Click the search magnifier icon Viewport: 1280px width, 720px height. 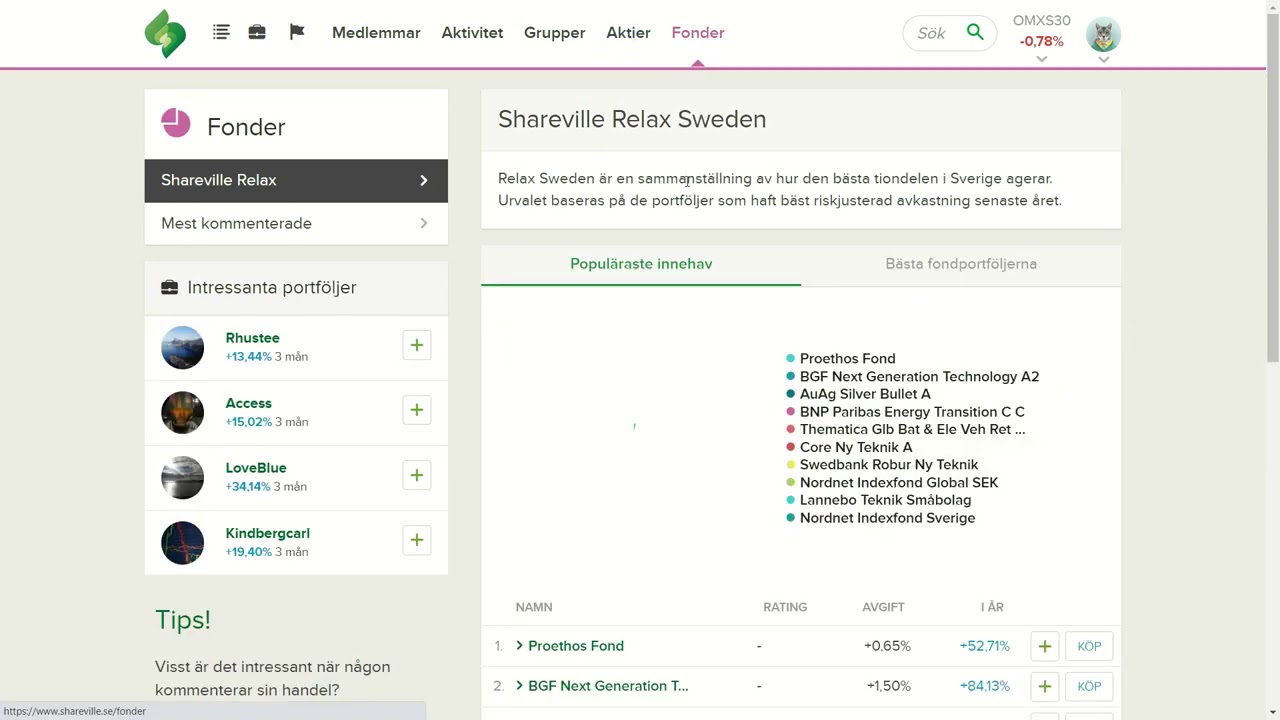coord(975,32)
